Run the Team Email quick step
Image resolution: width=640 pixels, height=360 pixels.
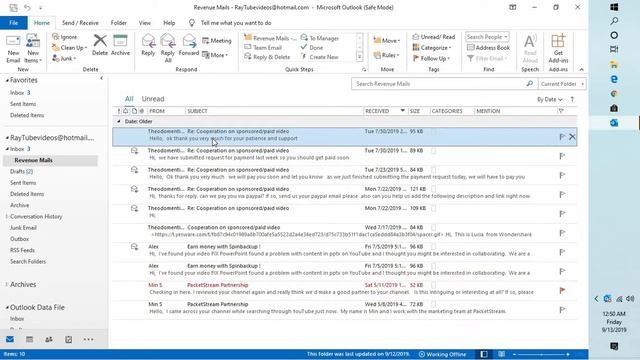263,48
